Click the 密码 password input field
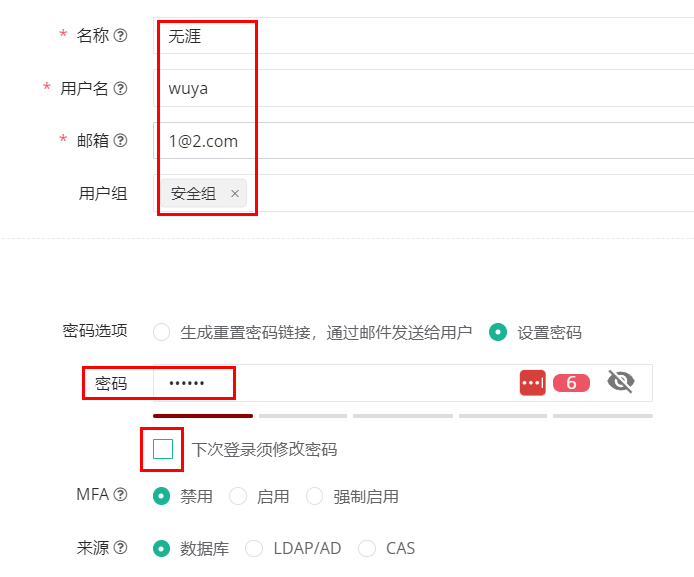 pos(336,383)
